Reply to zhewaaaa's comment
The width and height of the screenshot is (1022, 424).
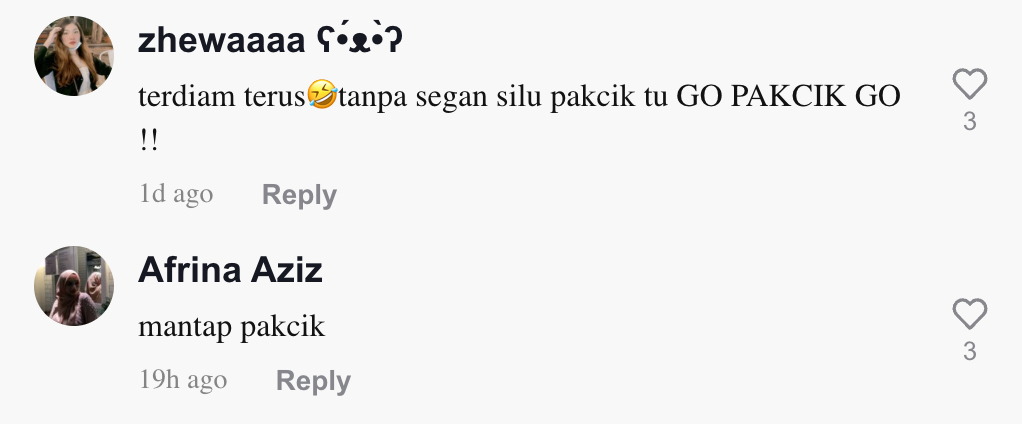click(299, 195)
